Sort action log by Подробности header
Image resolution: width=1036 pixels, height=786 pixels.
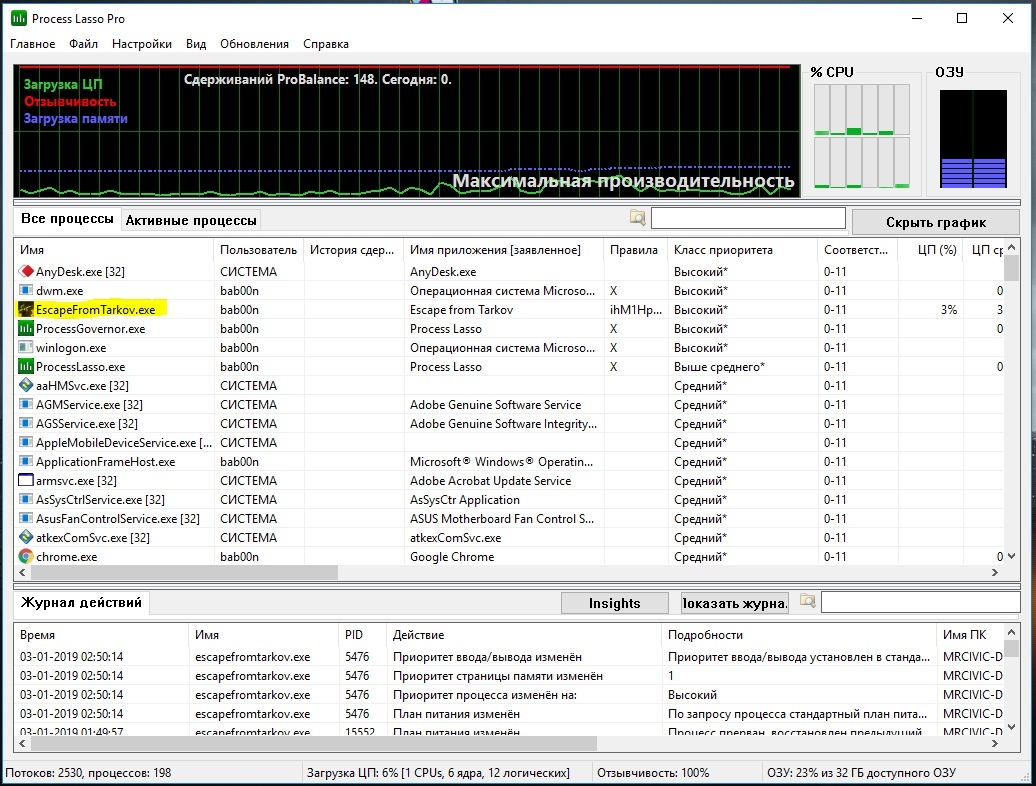799,635
